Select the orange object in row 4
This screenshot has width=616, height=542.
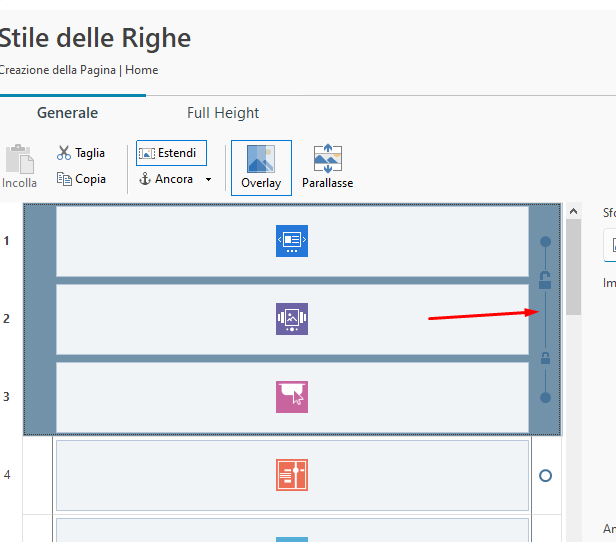292,475
